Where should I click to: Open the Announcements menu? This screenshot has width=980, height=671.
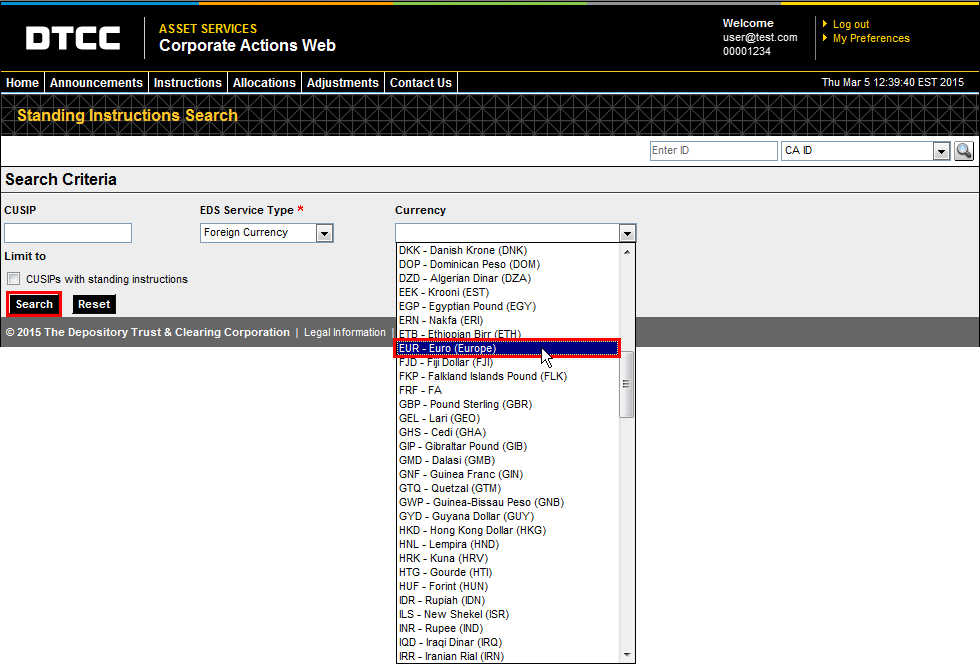[x=96, y=83]
